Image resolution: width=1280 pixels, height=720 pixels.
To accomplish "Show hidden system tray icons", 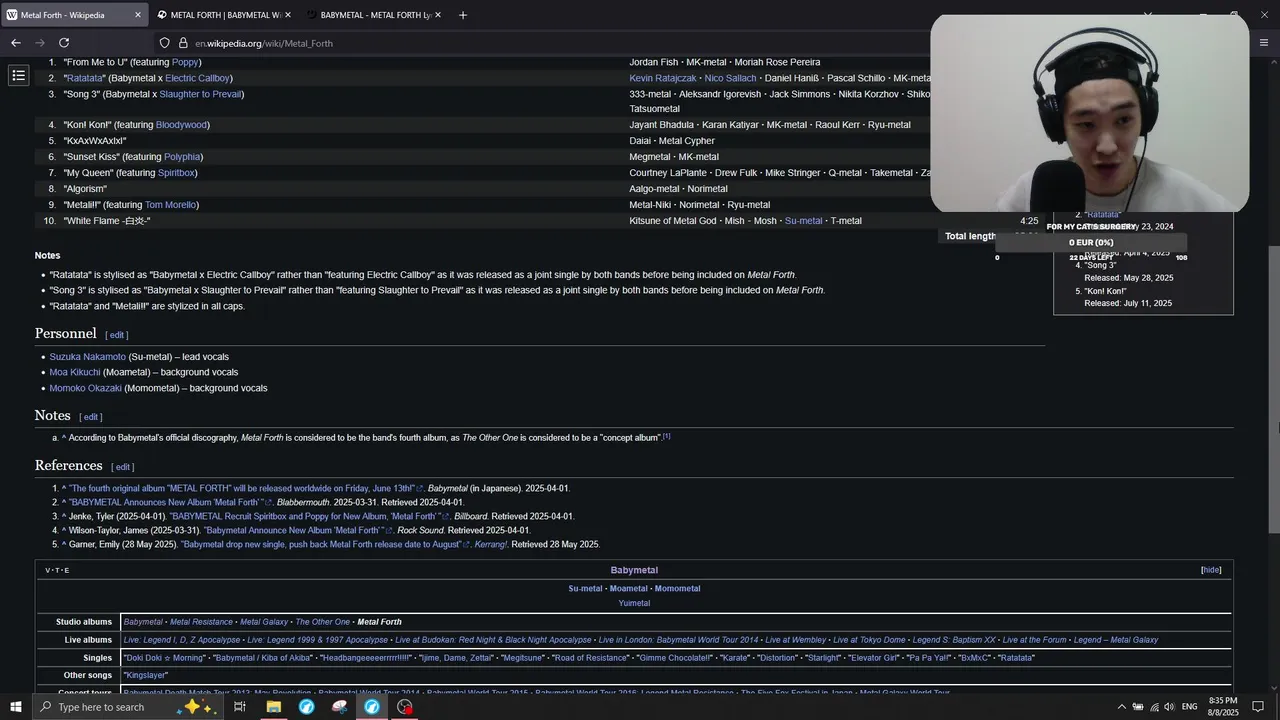I will tap(1121, 707).
